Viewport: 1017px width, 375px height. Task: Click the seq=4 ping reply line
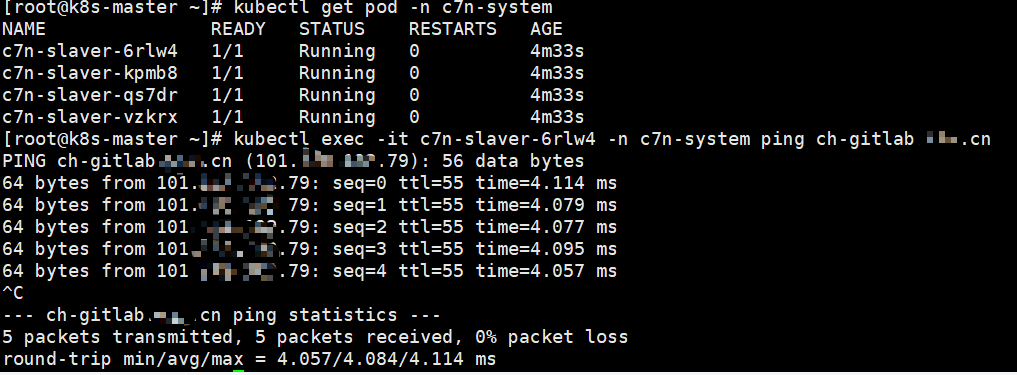tap(309, 271)
